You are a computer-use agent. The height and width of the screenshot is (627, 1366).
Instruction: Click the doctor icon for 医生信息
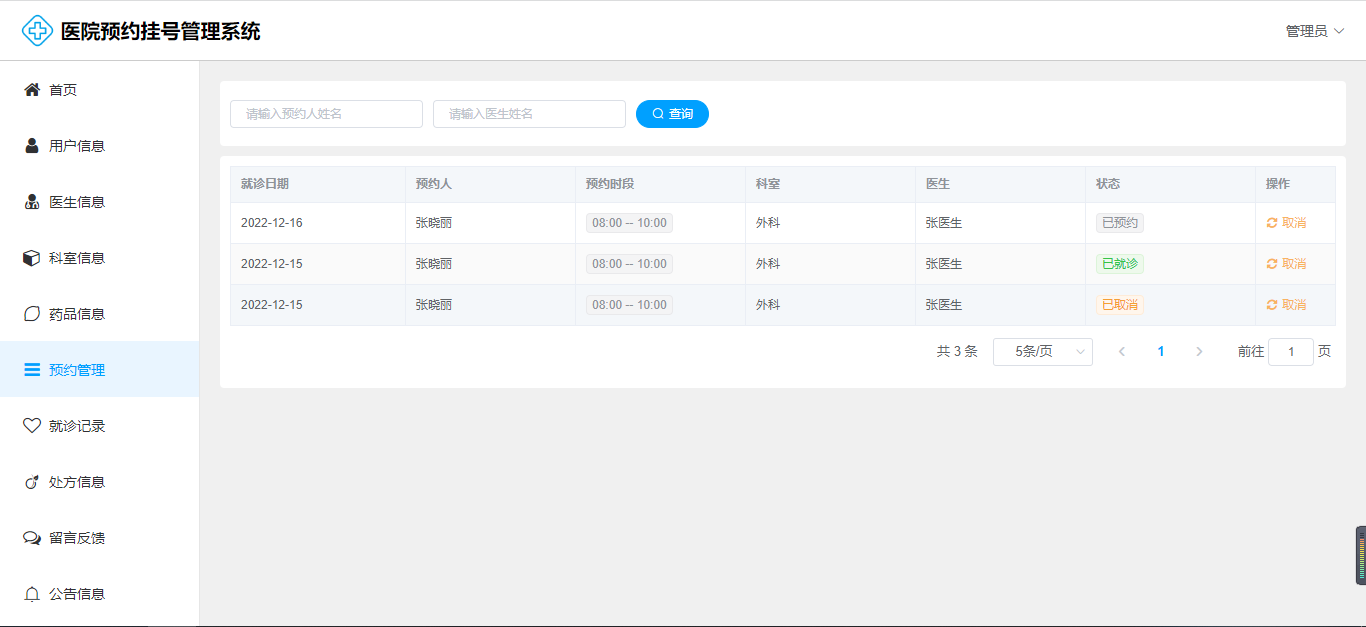pos(32,202)
